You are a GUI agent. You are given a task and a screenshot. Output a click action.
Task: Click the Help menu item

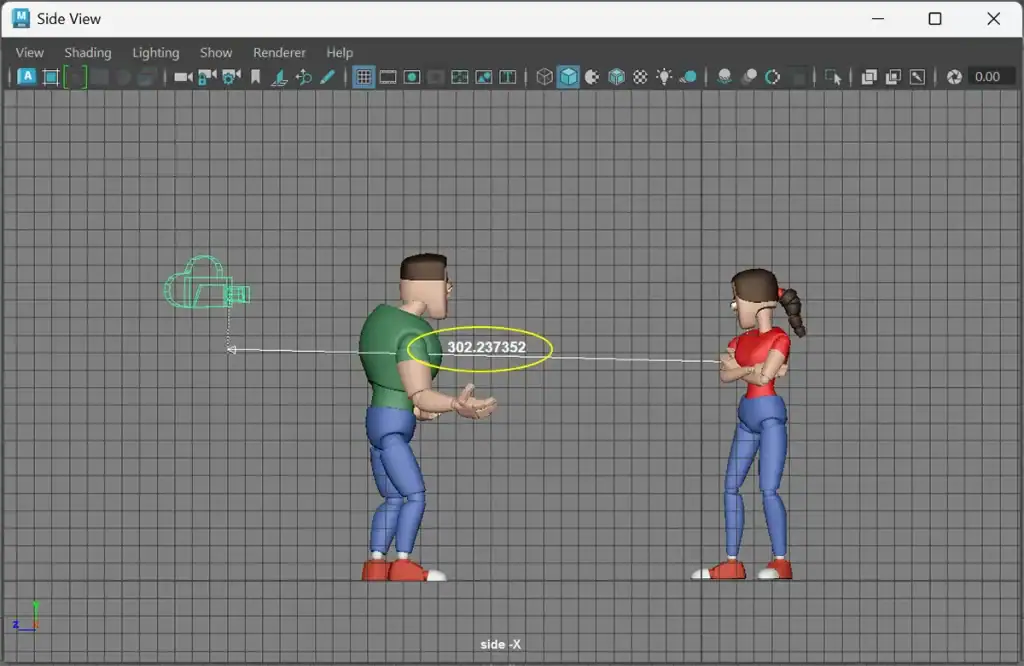(x=340, y=53)
